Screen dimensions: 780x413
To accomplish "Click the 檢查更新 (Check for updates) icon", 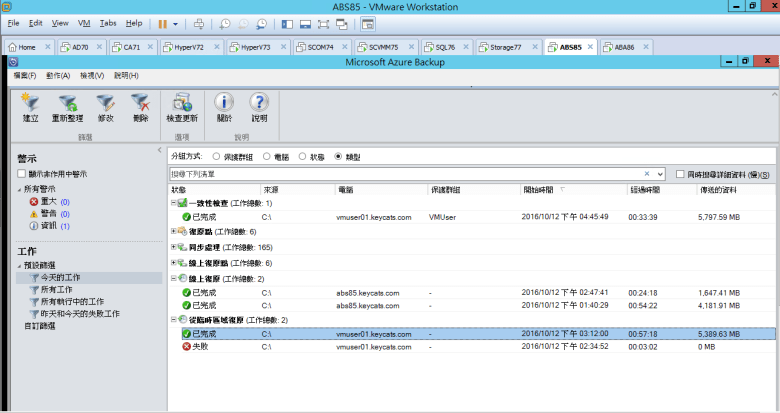I will click(182, 107).
